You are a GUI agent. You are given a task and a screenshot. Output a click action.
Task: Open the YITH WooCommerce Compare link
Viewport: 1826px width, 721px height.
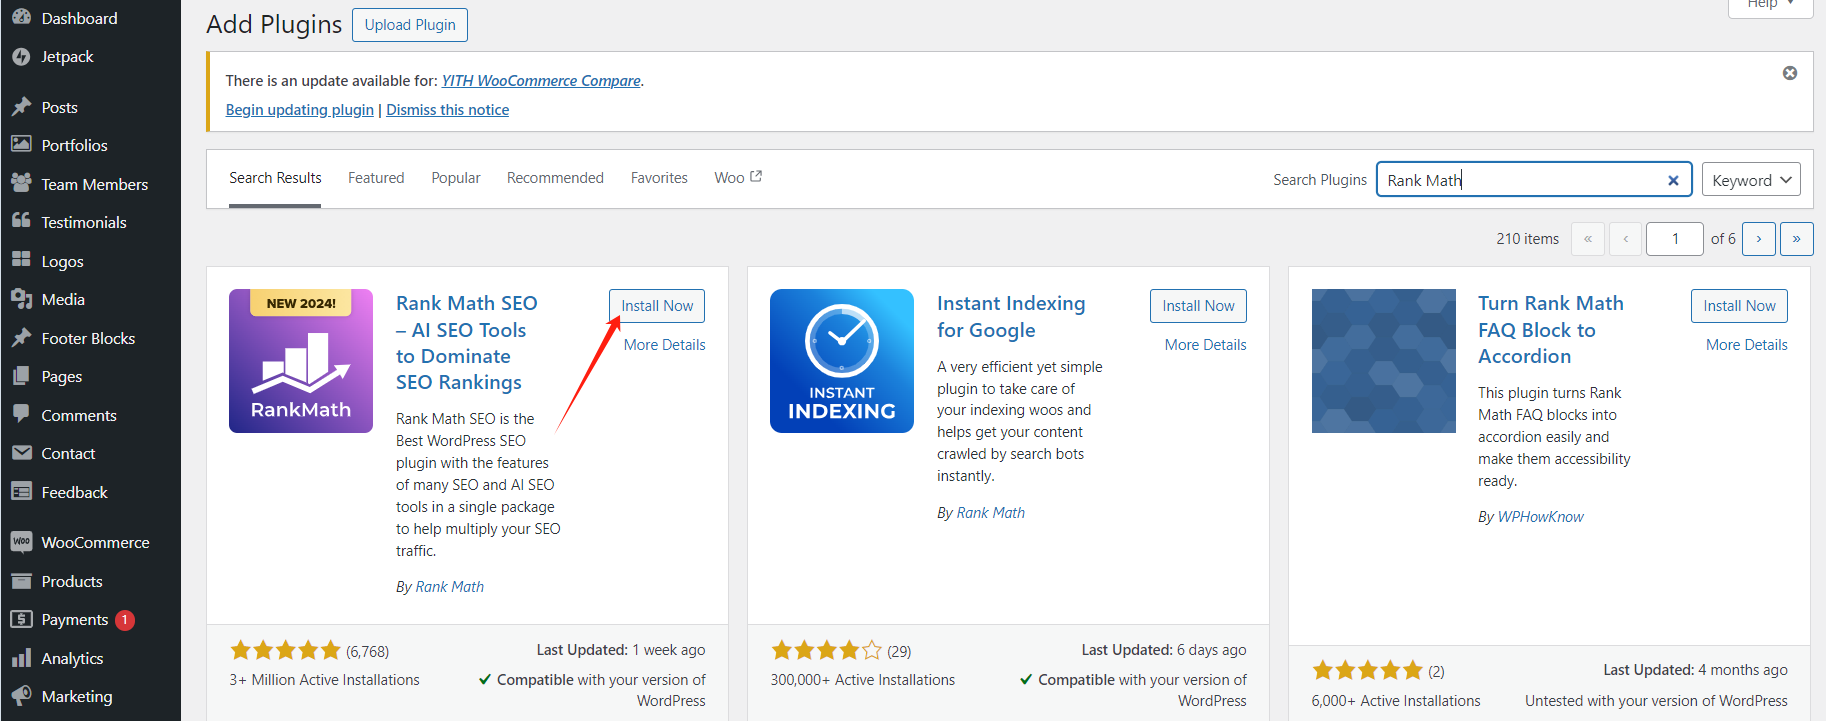pyautogui.click(x=541, y=81)
